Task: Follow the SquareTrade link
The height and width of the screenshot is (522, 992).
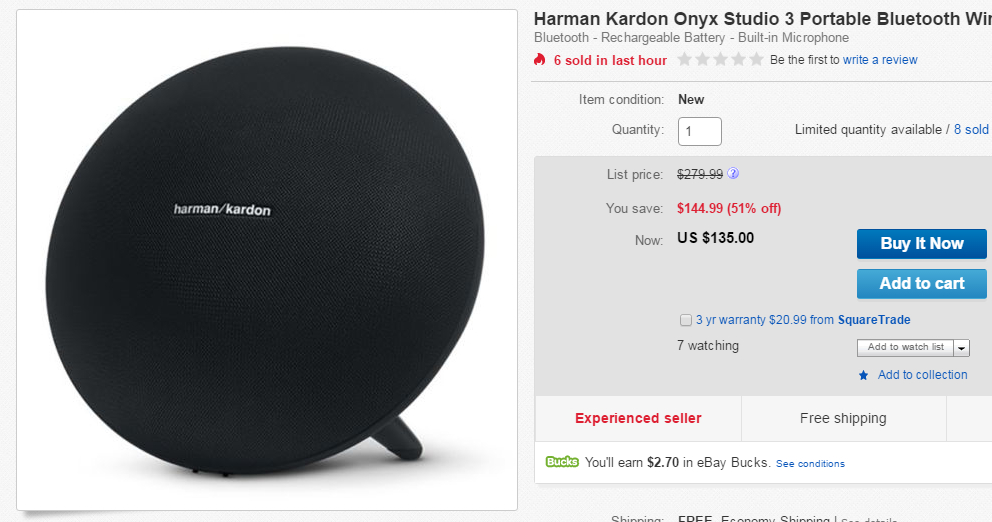Action: click(x=874, y=320)
